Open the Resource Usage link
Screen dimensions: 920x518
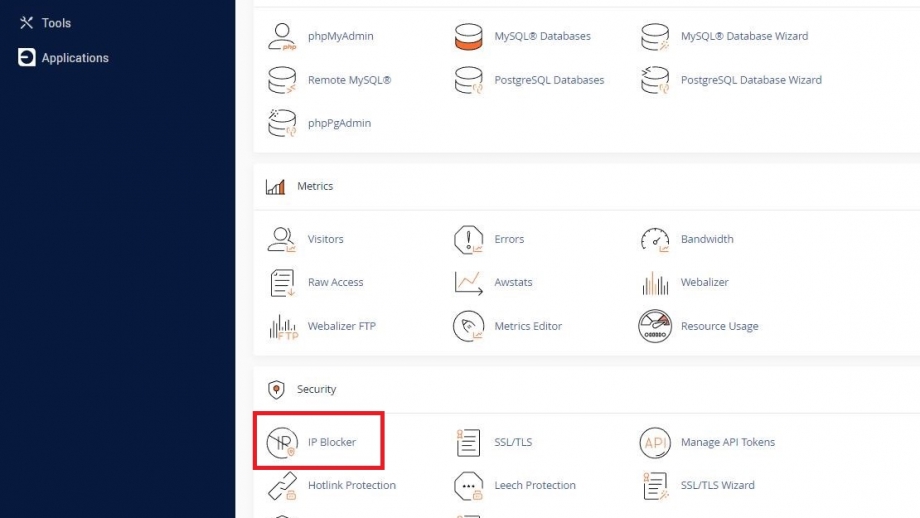(x=719, y=326)
